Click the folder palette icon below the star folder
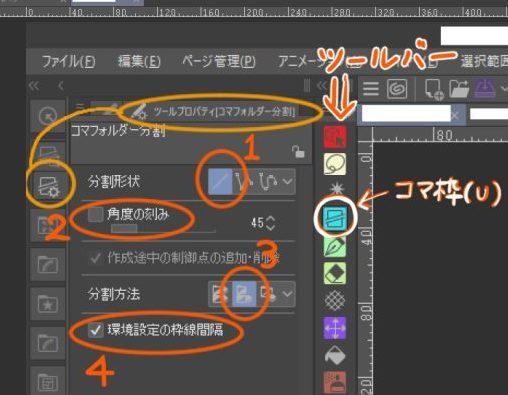The width and height of the screenshot is (508, 395). (x=48, y=343)
